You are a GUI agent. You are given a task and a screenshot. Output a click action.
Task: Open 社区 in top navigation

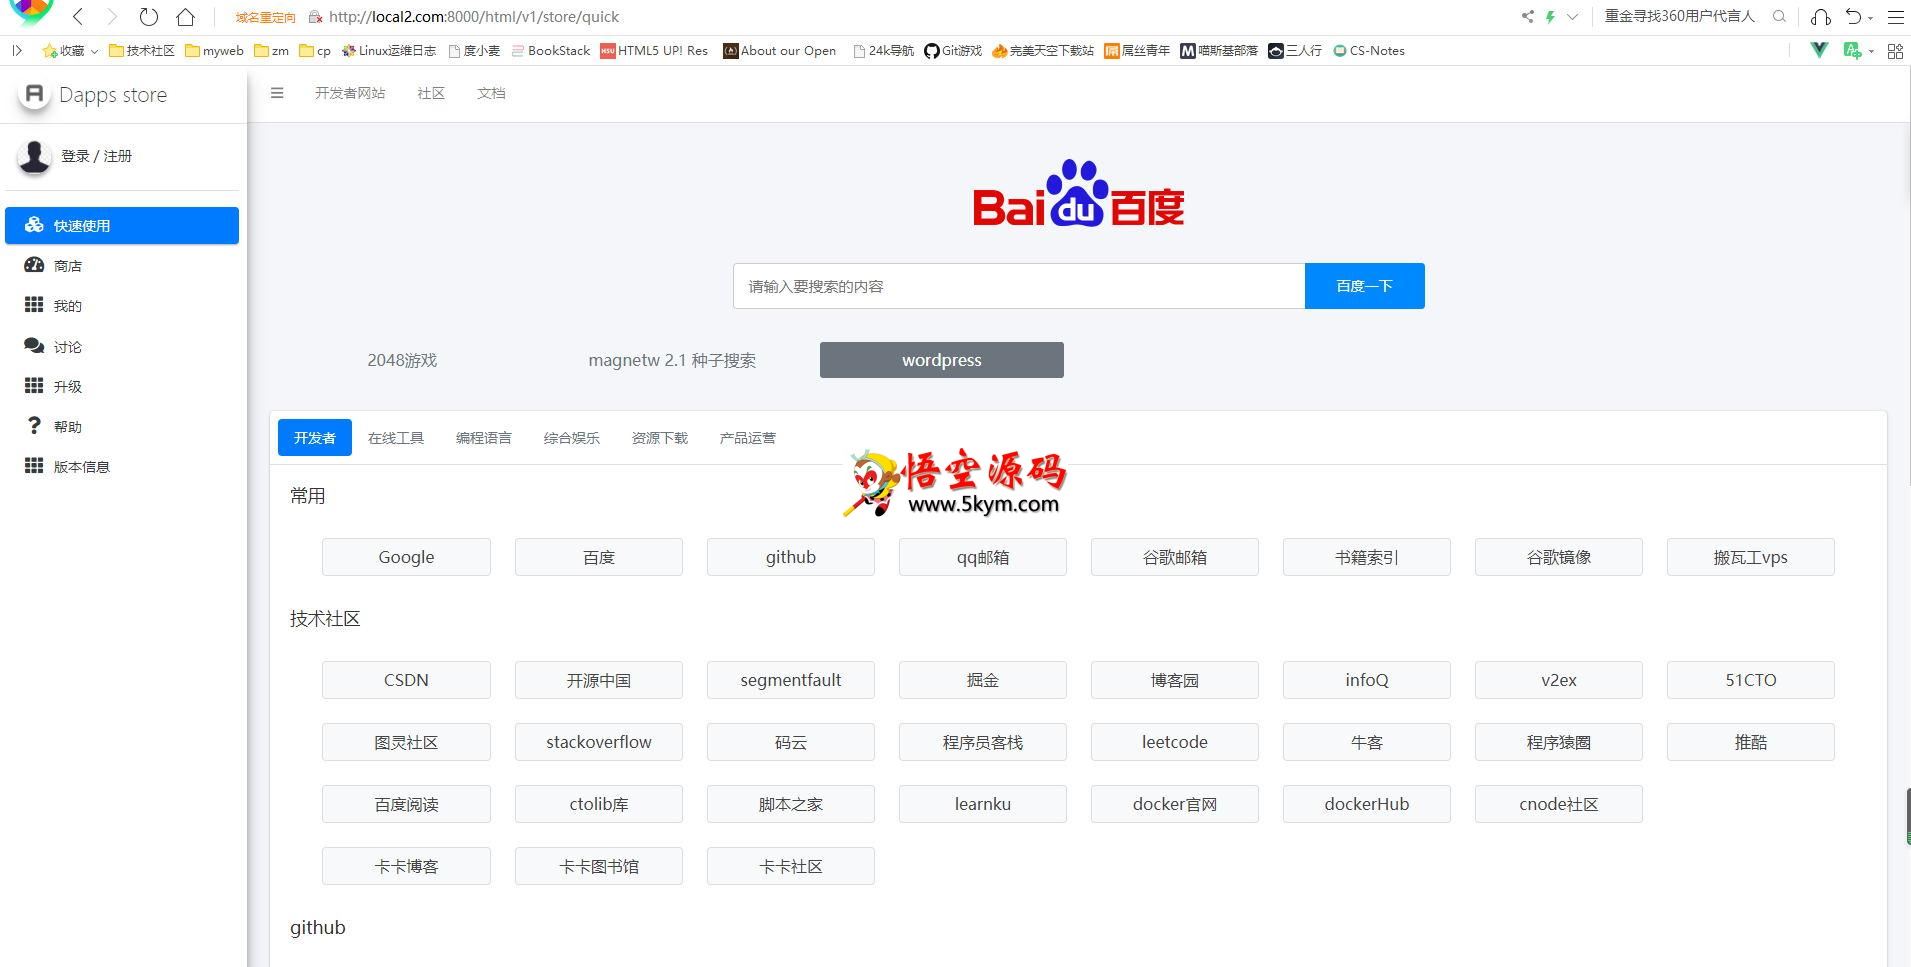coord(431,93)
